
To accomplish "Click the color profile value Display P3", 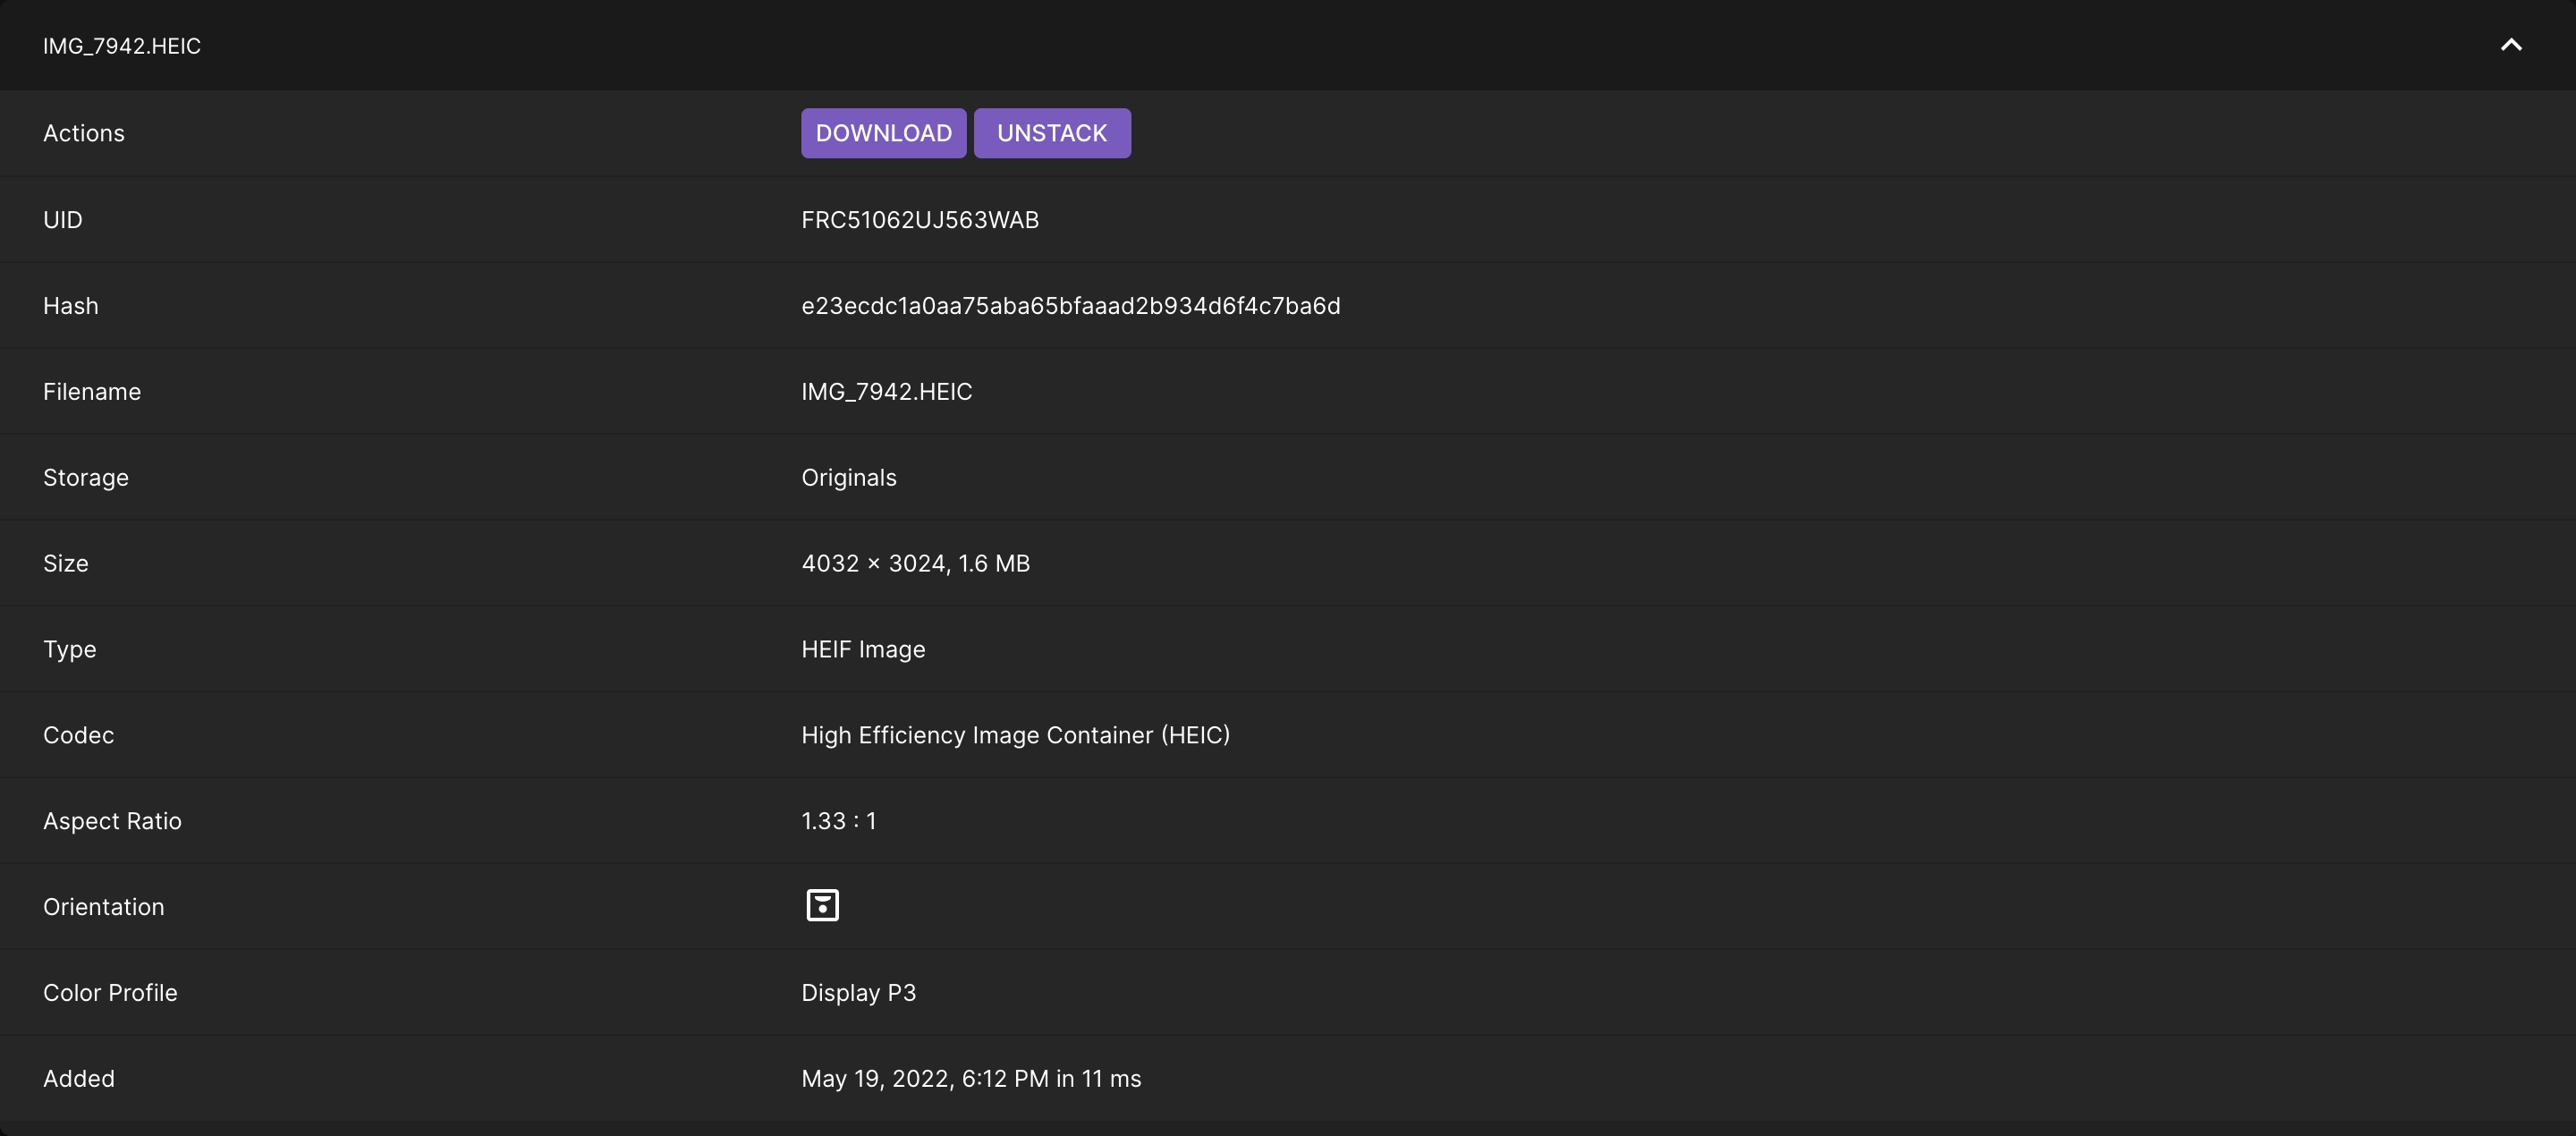I will pos(859,993).
